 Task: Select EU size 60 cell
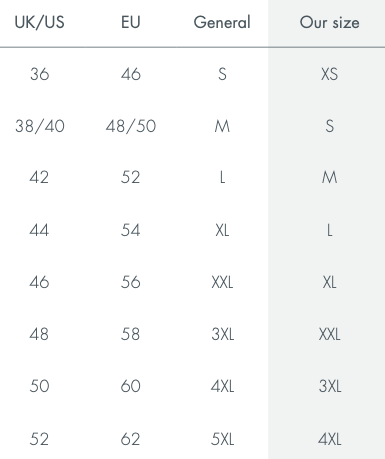(x=130, y=386)
